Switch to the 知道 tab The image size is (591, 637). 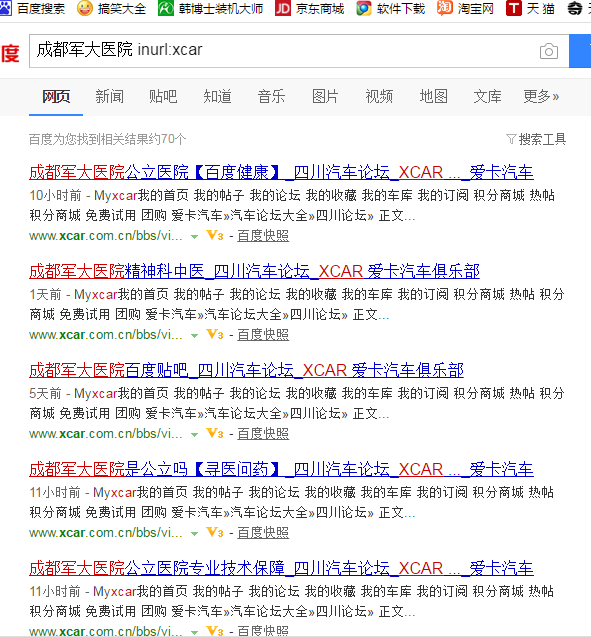coord(217,96)
